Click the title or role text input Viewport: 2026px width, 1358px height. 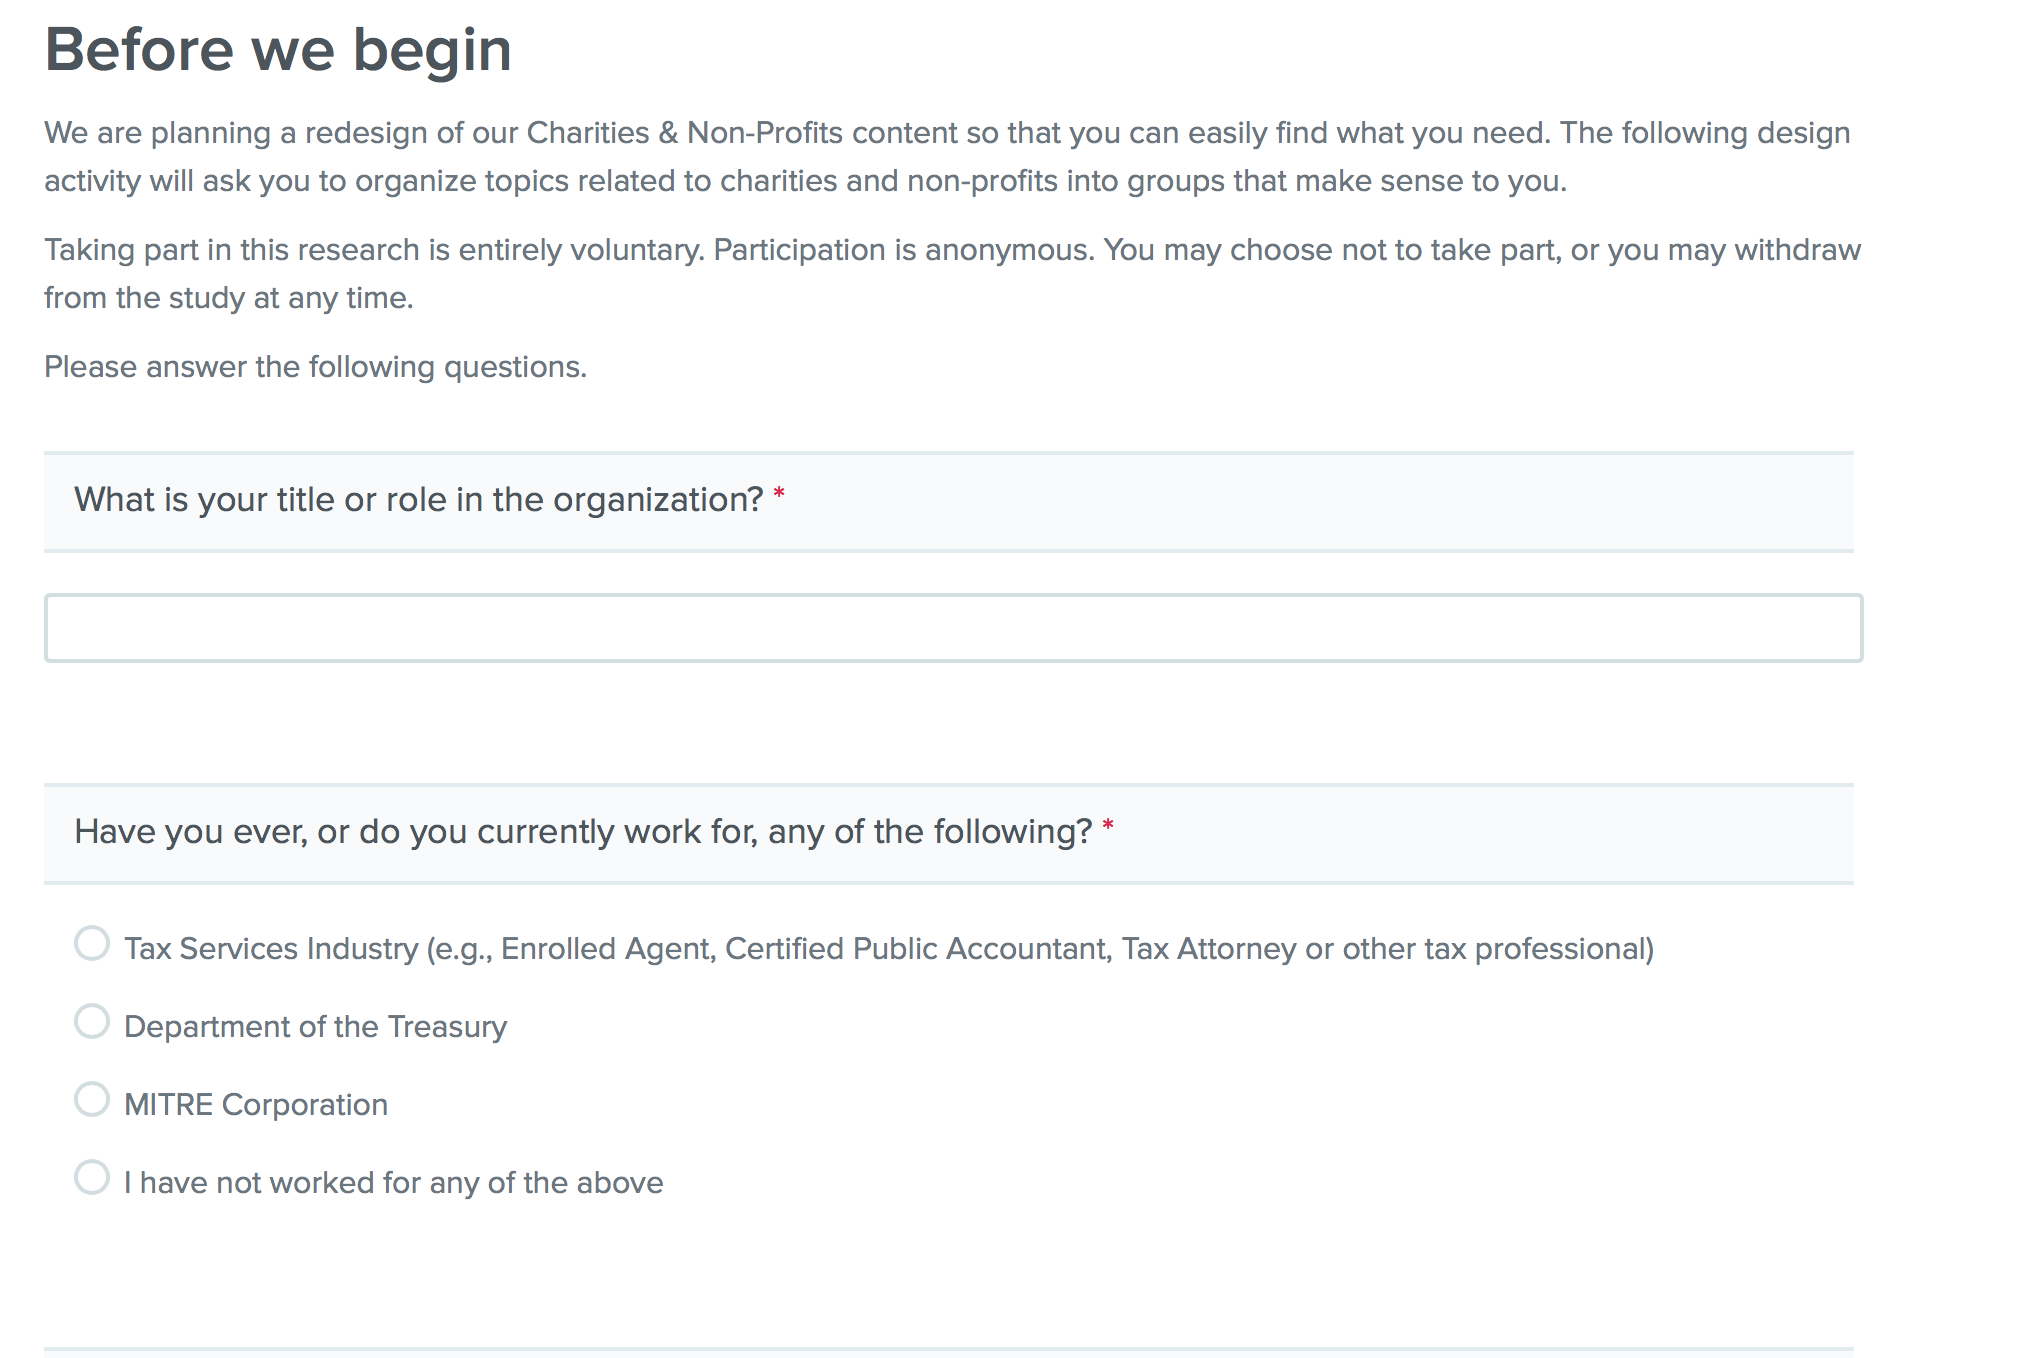952,628
